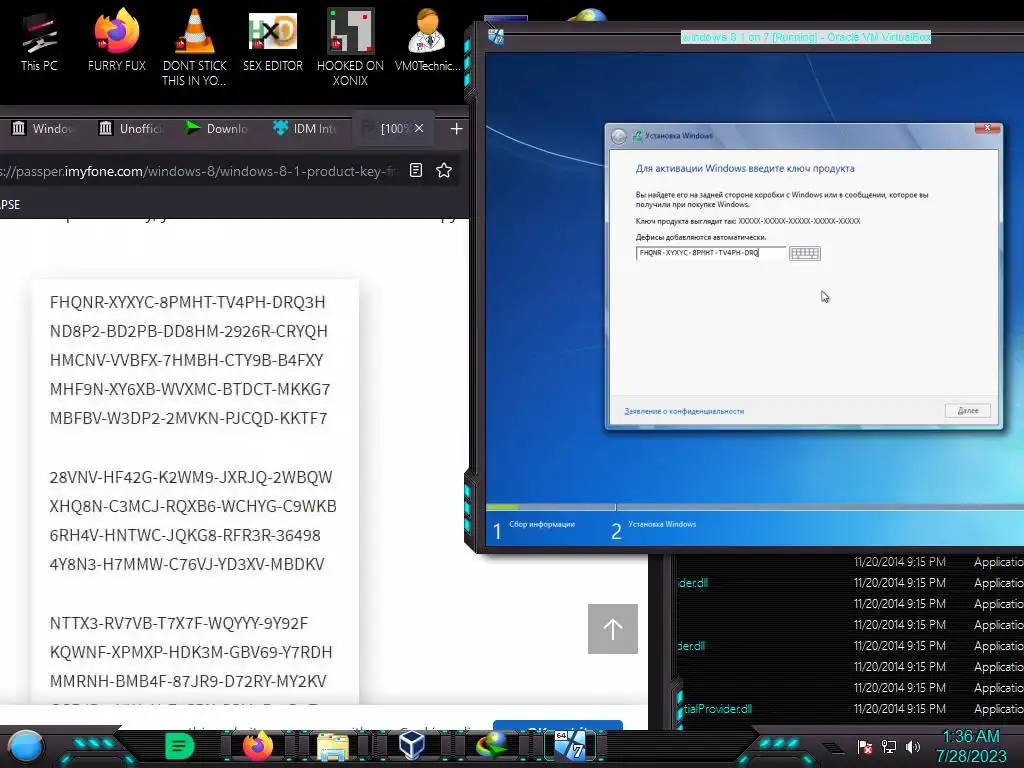Click key HMCNV-VVBFX-7HMBH-CTY9B-B4FXY
The width and height of the screenshot is (1024, 768).
187,360
